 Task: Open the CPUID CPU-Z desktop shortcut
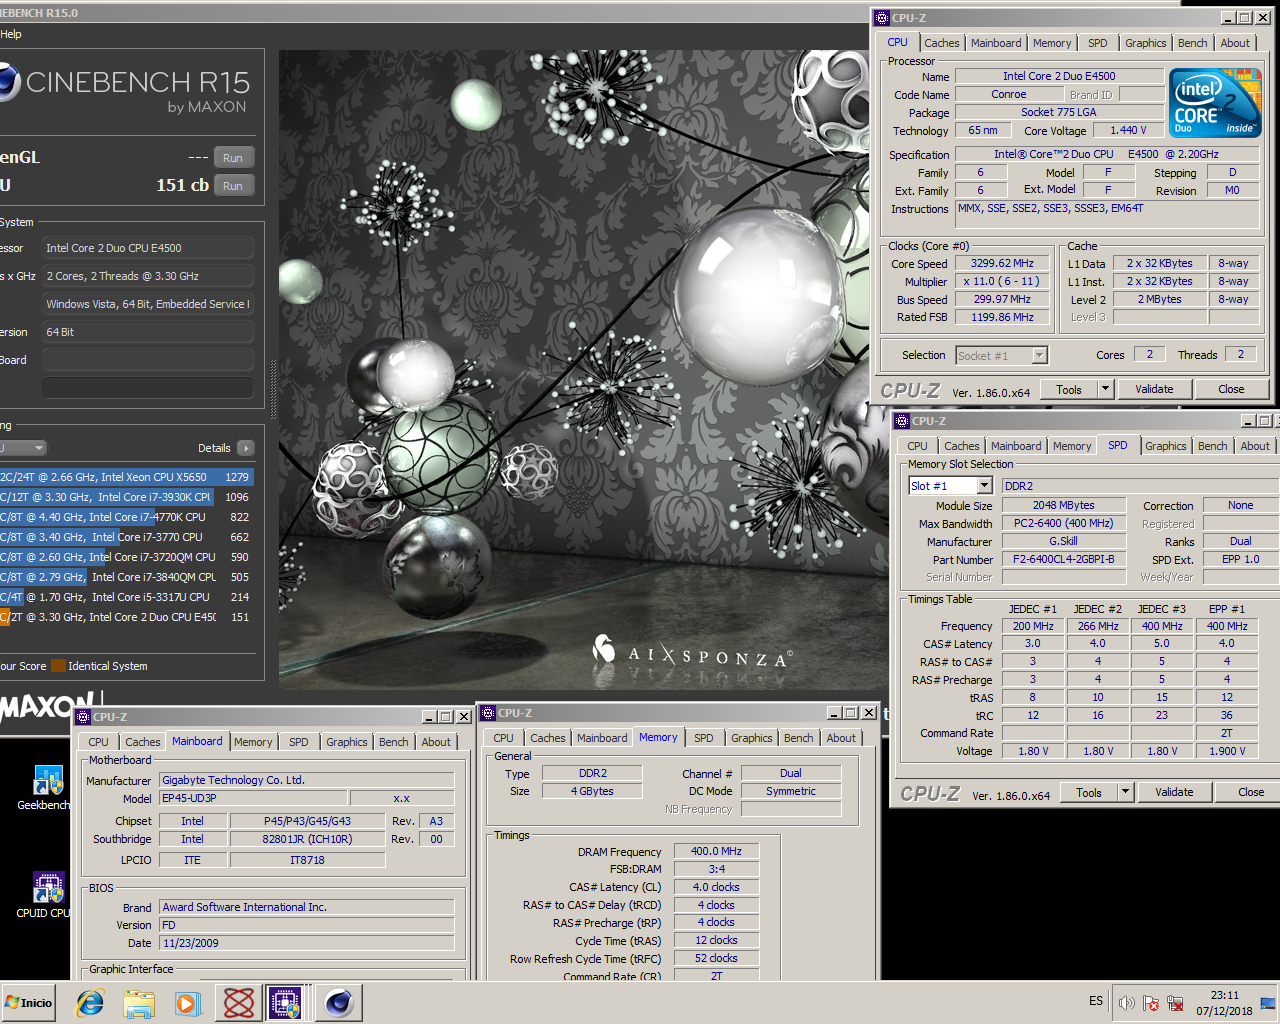[45, 896]
